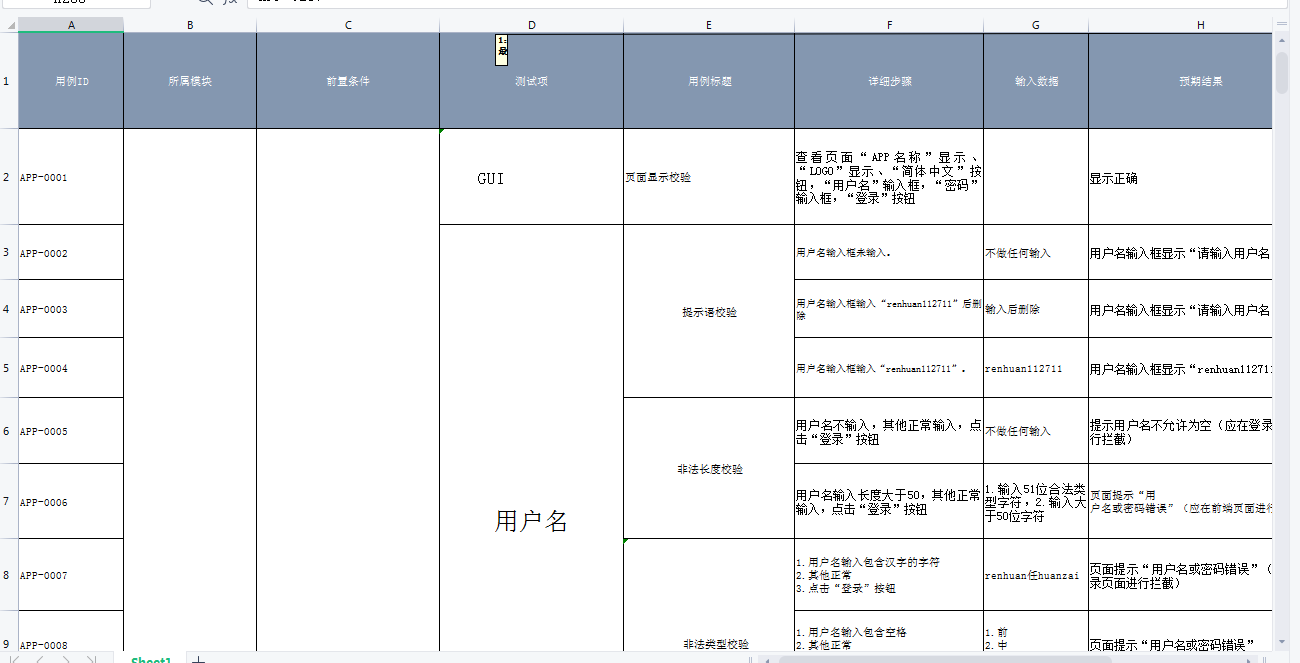Viewport: 1300px width, 663px height.
Task: Click the 预期结果 header cell
Action: tap(1180, 81)
